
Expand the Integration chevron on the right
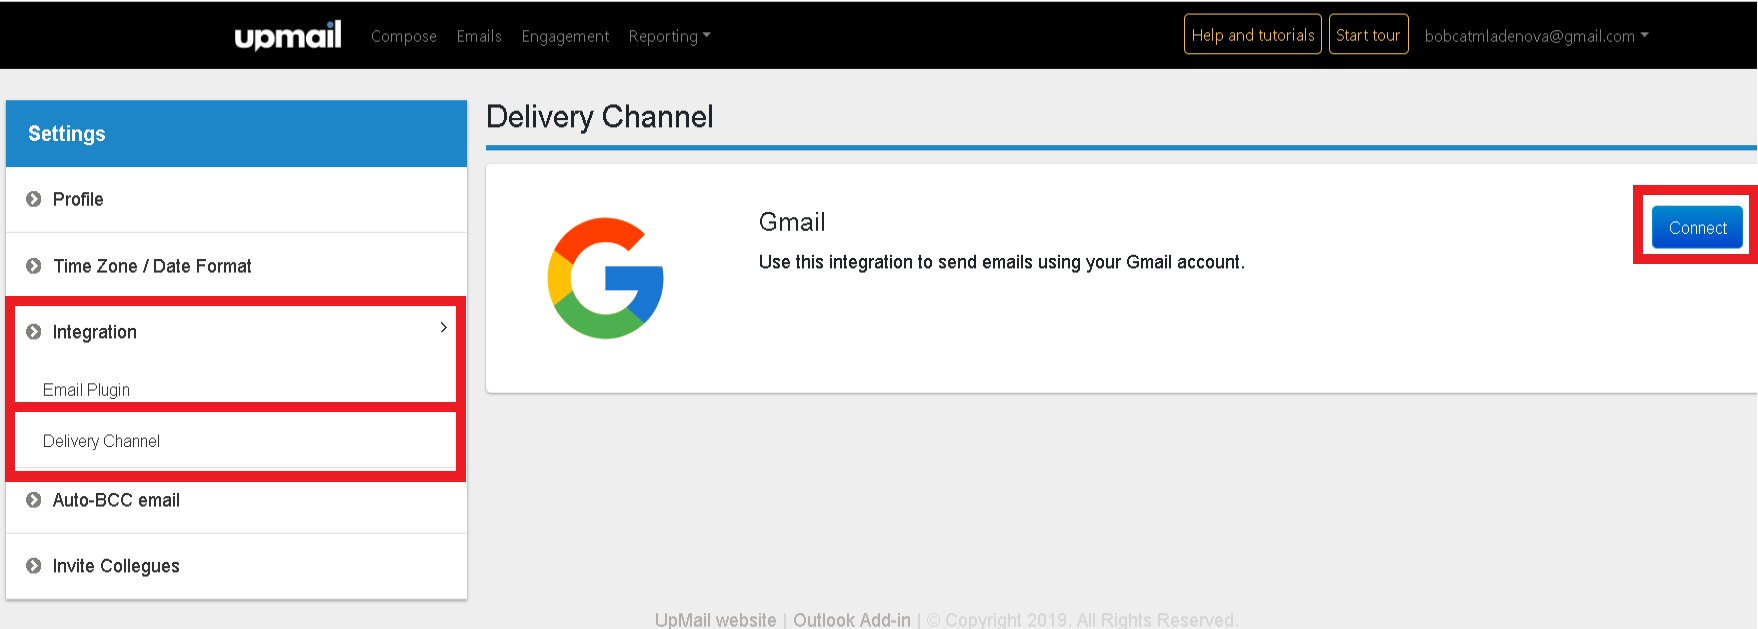pos(443,328)
